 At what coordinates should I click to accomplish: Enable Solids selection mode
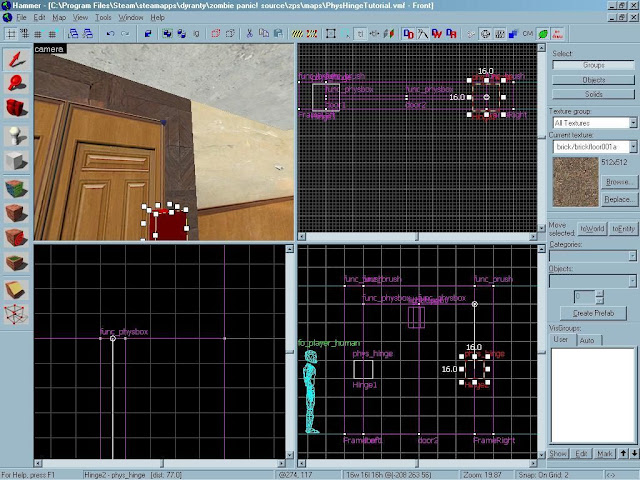[593, 93]
